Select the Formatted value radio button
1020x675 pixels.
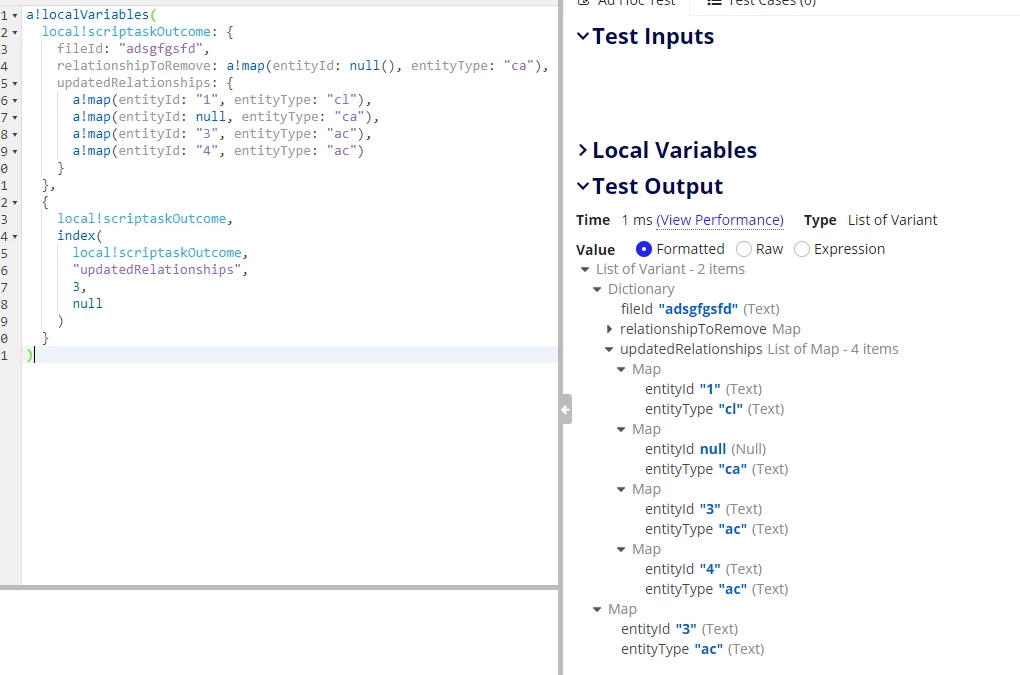[x=643, y=249]
